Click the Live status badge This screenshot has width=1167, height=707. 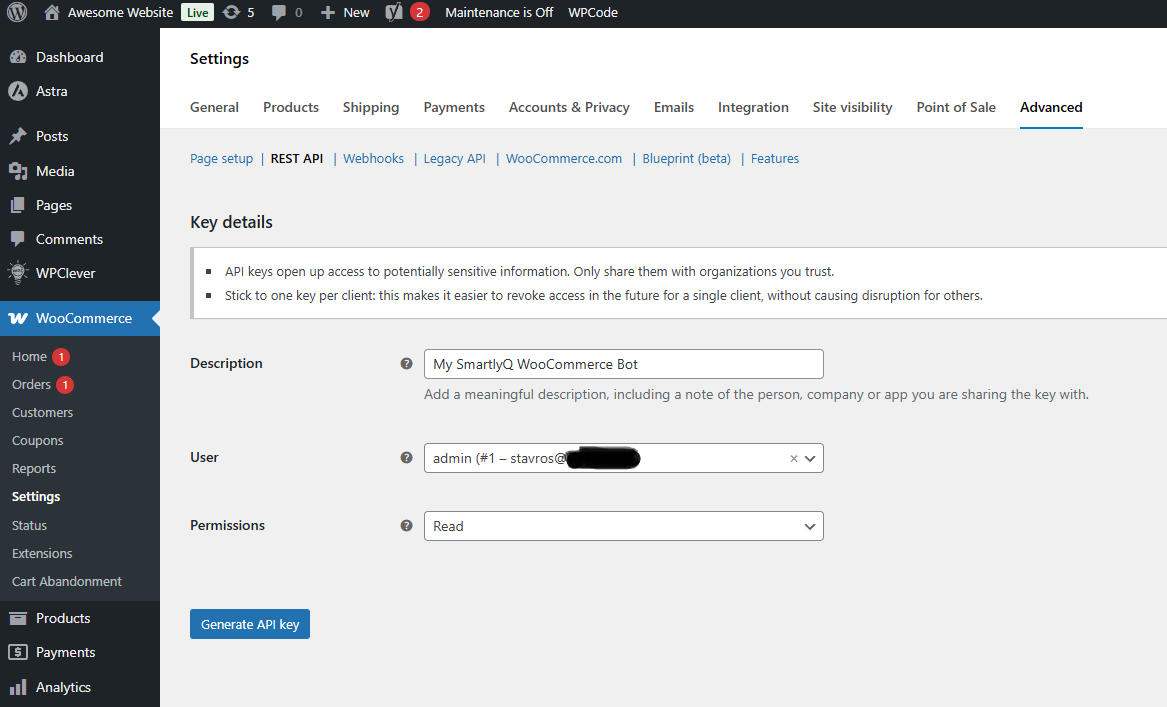pyautogui.click(x=197, y=13)
